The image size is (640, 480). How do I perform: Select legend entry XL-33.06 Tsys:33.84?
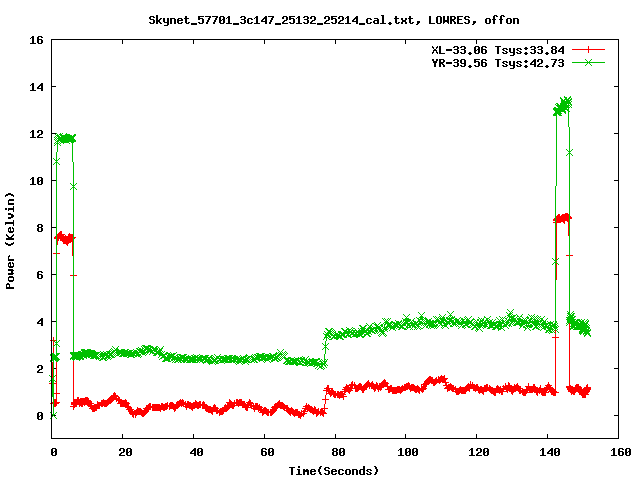(x=498, y=50)
